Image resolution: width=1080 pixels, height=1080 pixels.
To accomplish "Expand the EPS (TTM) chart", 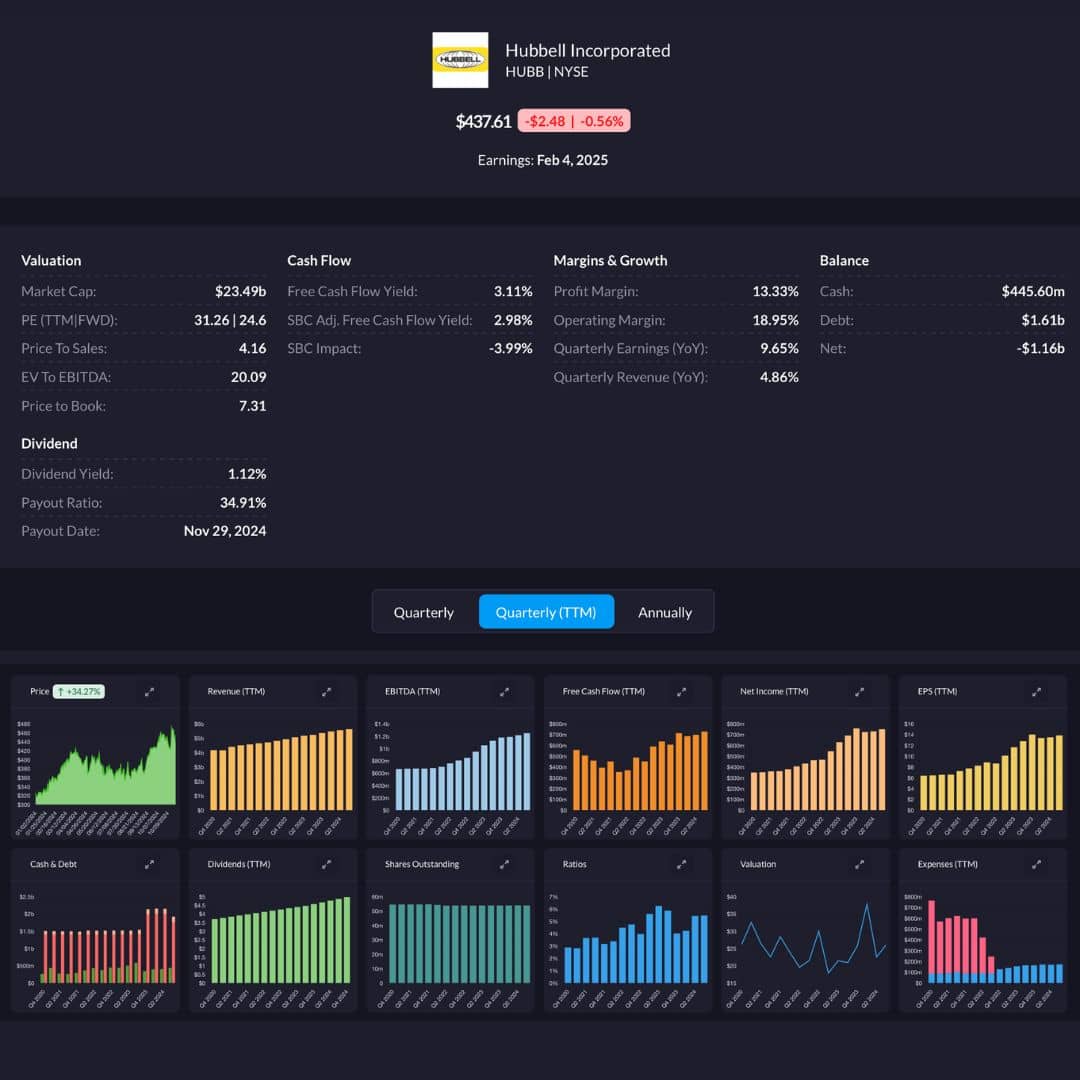I will tap(1036, 692).
